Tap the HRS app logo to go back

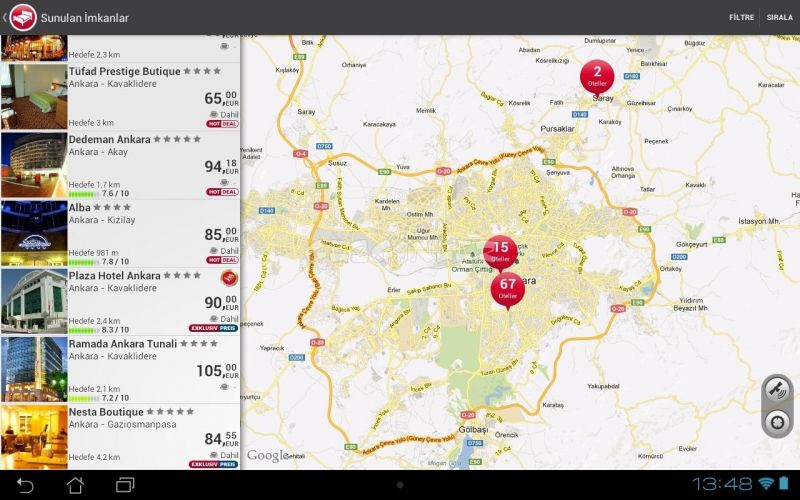(x=22, y=17)
